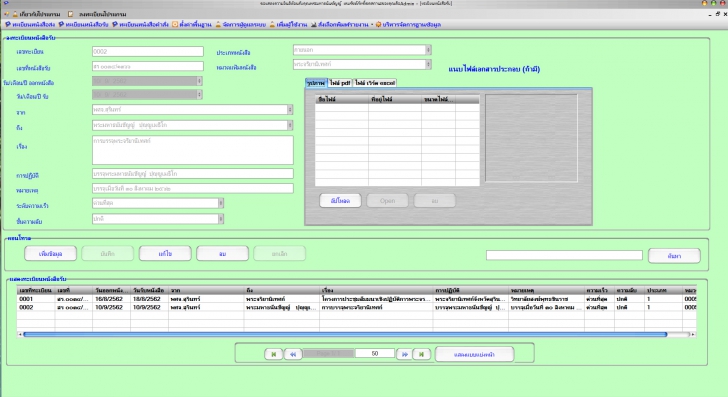This screenshot has width=728, height=397.
Task: Open the document category dropdown
Action: coord(429,65)
